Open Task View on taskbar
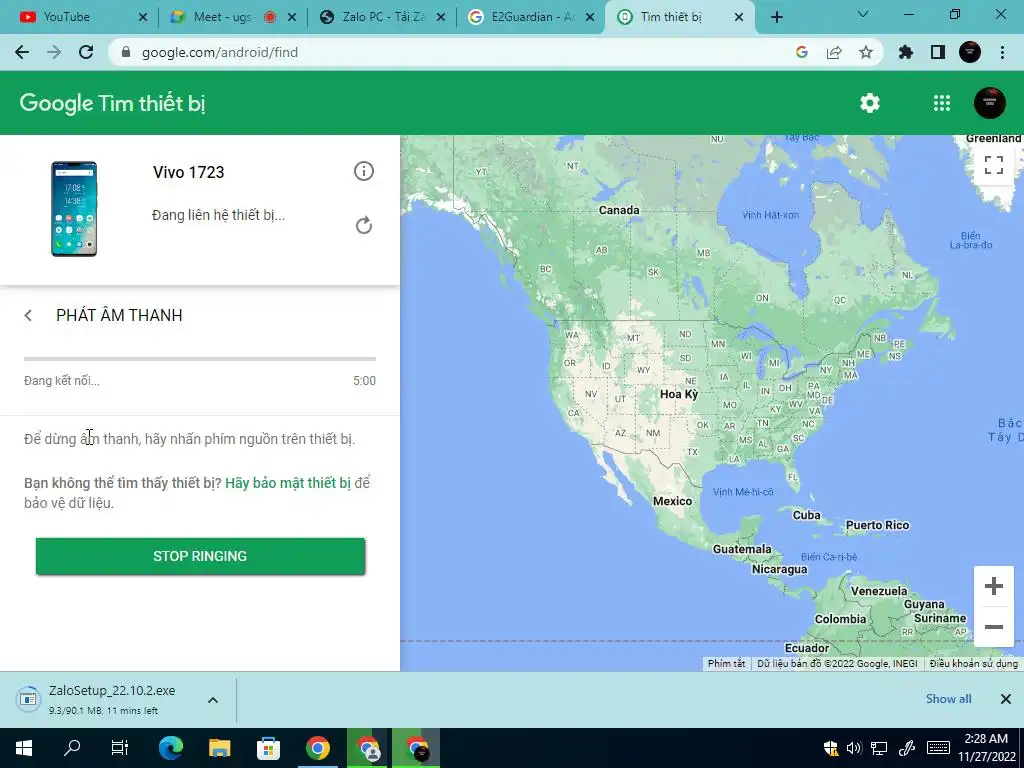 (x=120, y=748)
